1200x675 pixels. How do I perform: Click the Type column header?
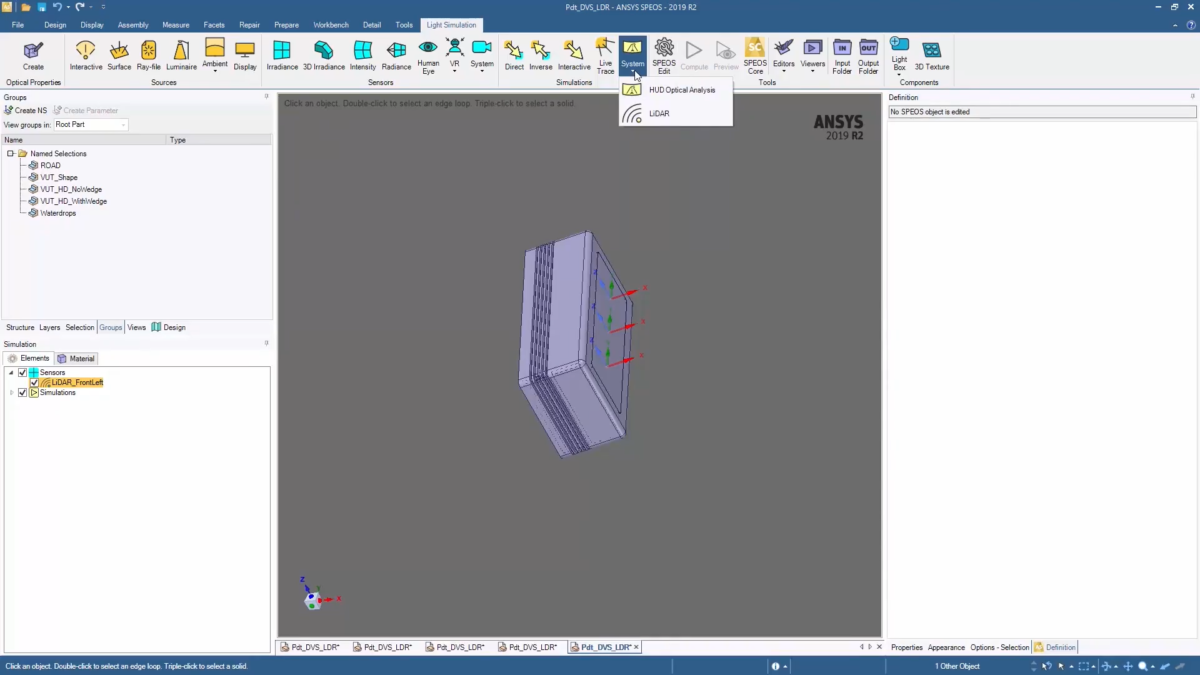(219, 140)
